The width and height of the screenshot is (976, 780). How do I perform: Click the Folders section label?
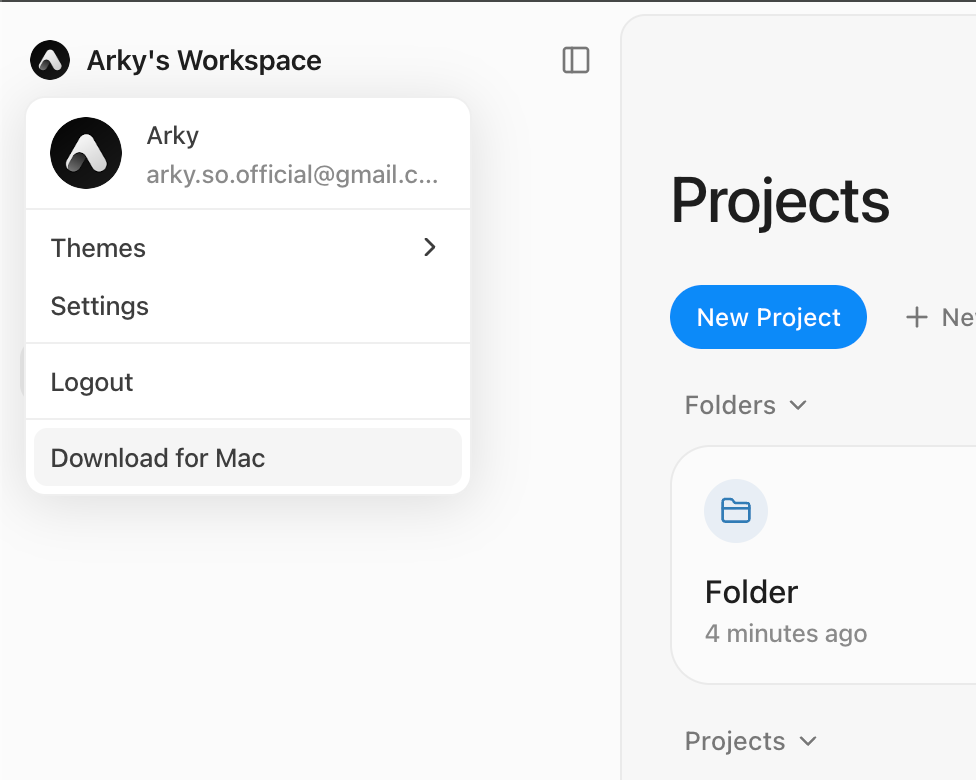click(x=730, y=405)
